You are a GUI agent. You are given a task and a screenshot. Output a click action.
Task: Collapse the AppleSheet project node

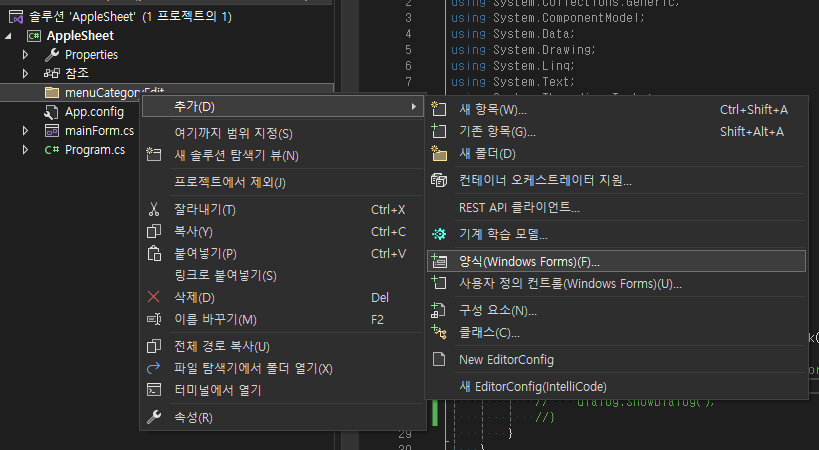click(x=8, y=36)
